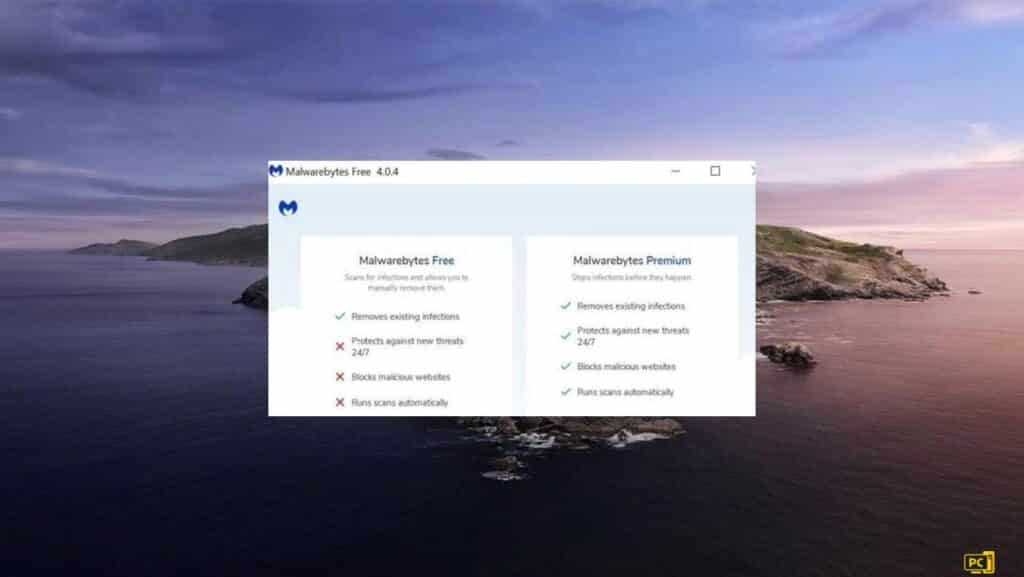
Task: Click "Runs scans automatically" text in Free card
Action: (x=400, y=403)
